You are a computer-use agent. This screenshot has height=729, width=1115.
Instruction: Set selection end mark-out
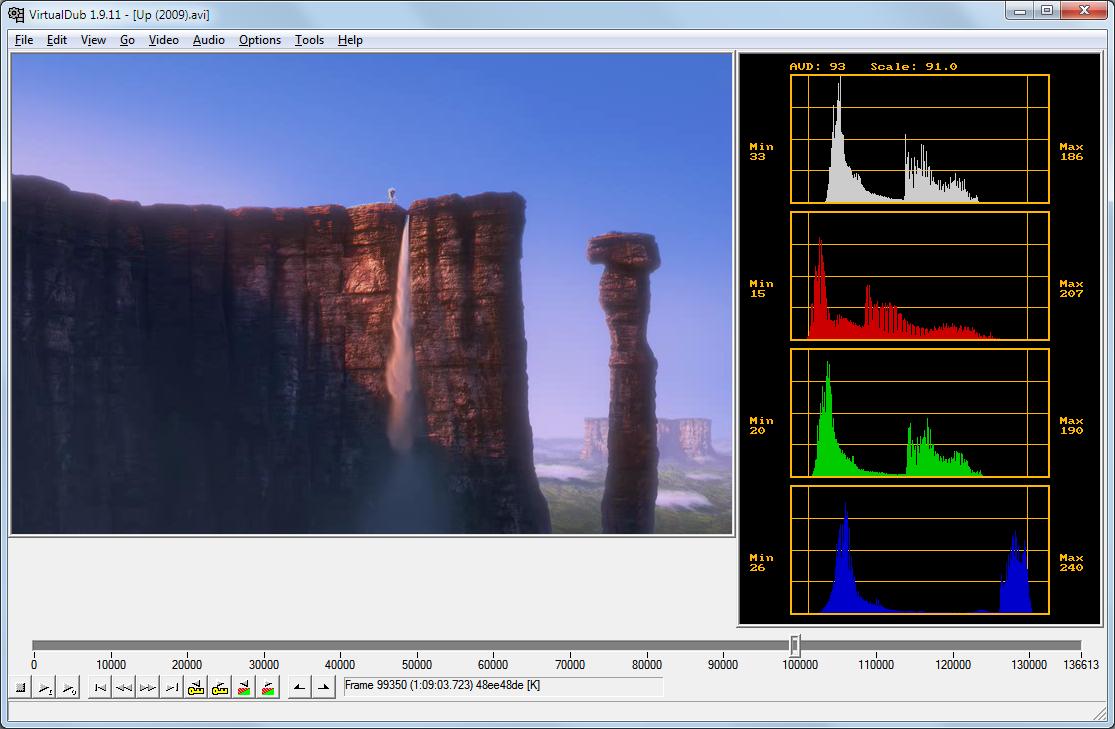point(323,688)
